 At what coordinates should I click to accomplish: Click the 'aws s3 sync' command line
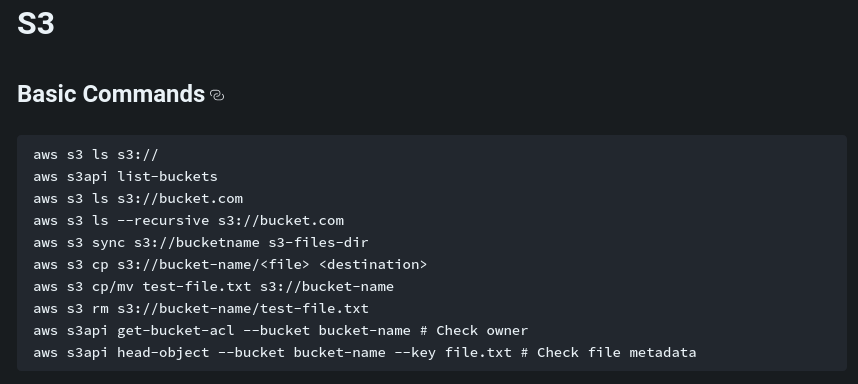click(201, 242)
